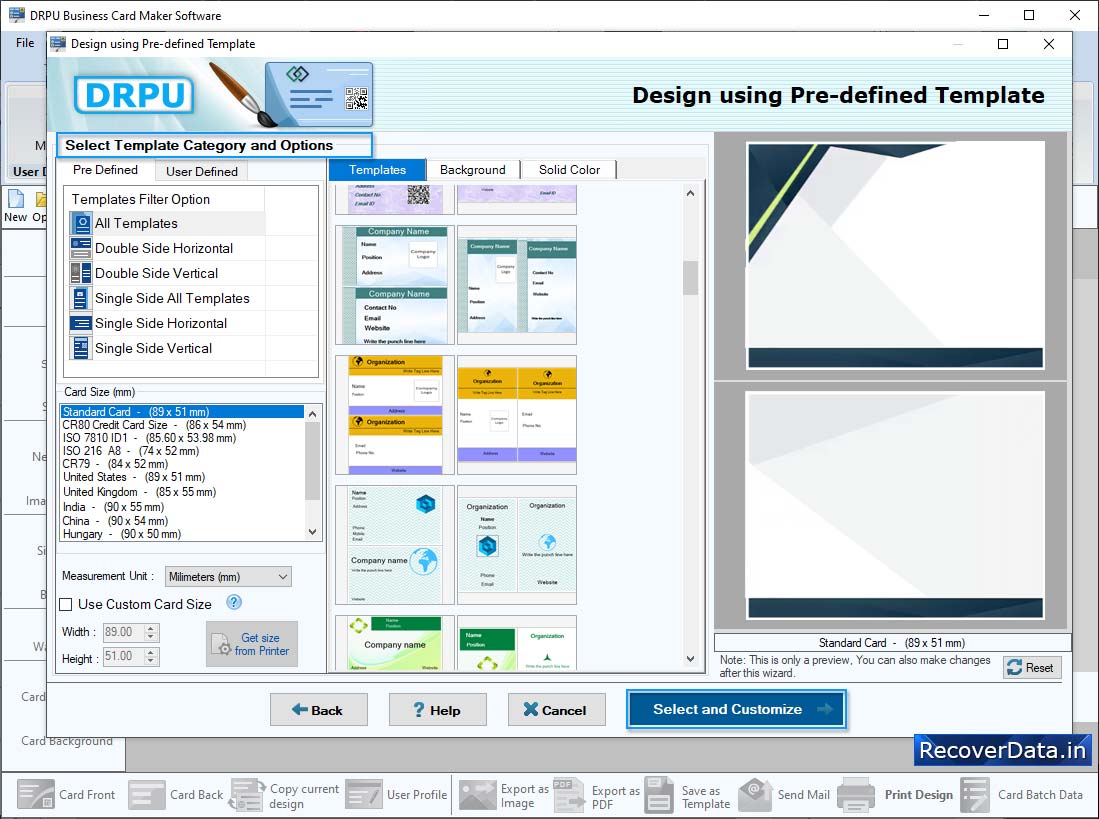
Task: Click the Double Side Vertical icon
Action: coord(81,273)
